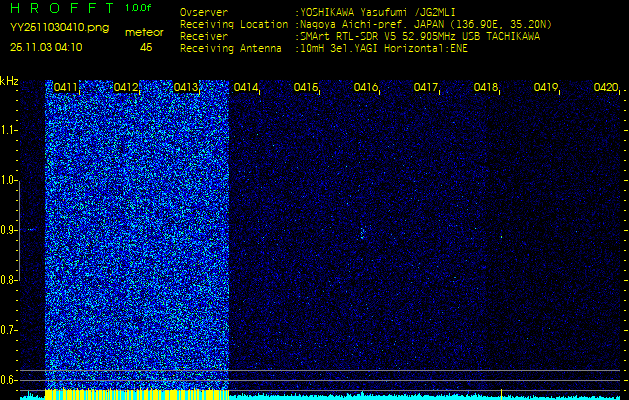
Task: Click the 0.9 frequency axis label
Action: click(x=7, y=230)
